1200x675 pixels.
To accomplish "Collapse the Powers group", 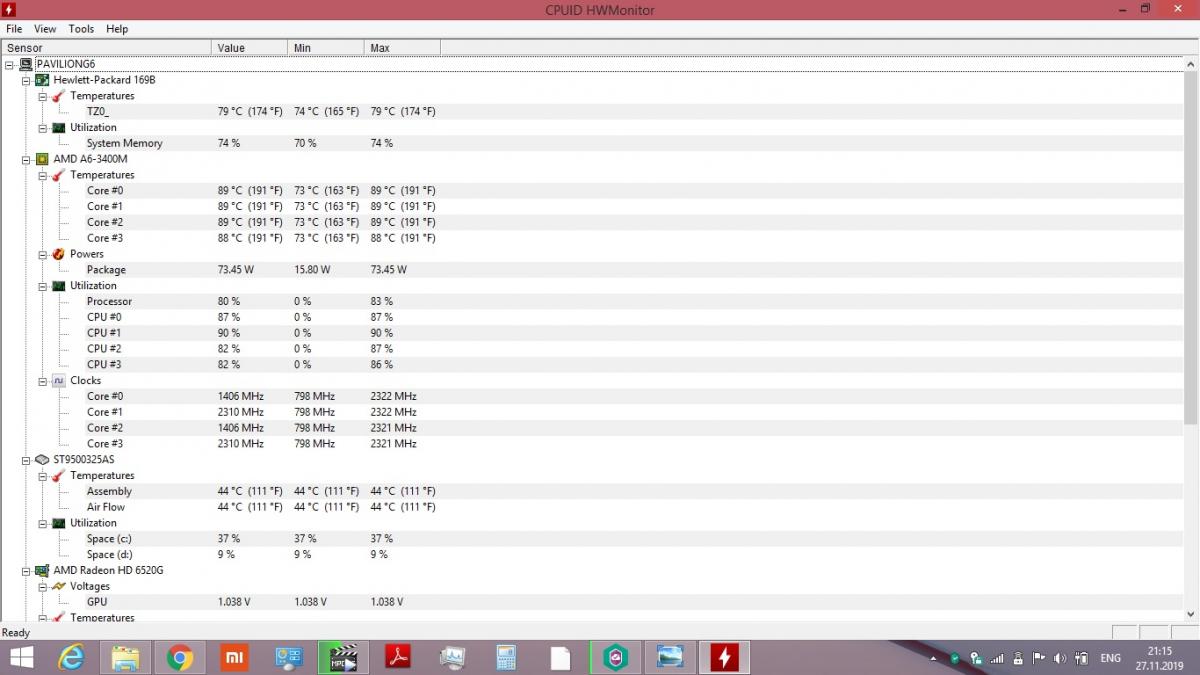I will click(43, 254).
